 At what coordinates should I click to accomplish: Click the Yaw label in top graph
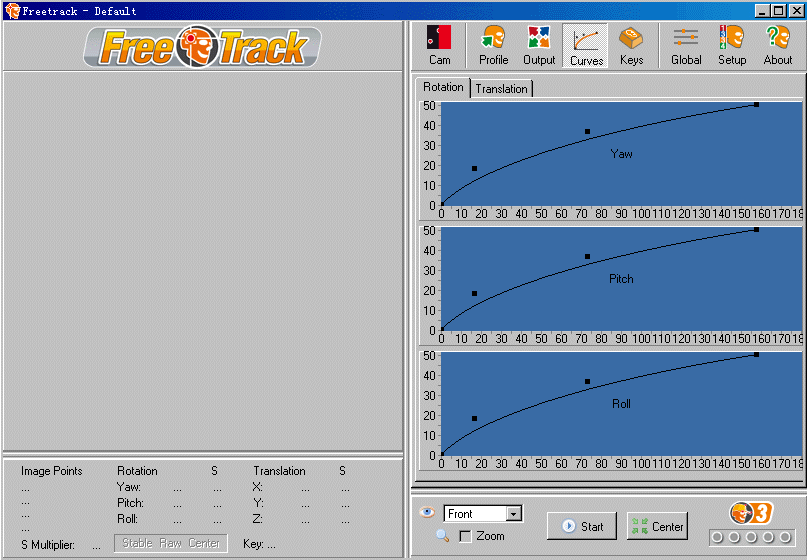[x=621, y=154]
